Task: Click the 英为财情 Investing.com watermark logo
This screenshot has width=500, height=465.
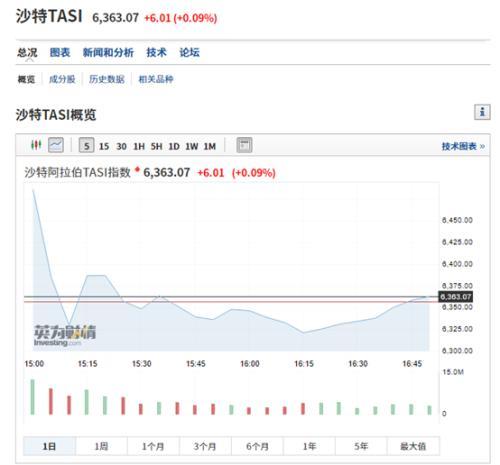Action: [65, 335]
